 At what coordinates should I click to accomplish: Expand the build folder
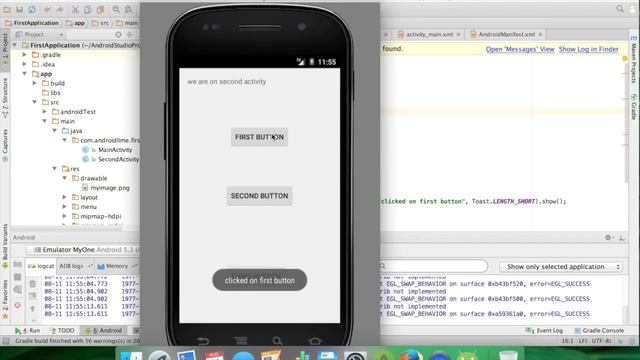pos(35,83)
